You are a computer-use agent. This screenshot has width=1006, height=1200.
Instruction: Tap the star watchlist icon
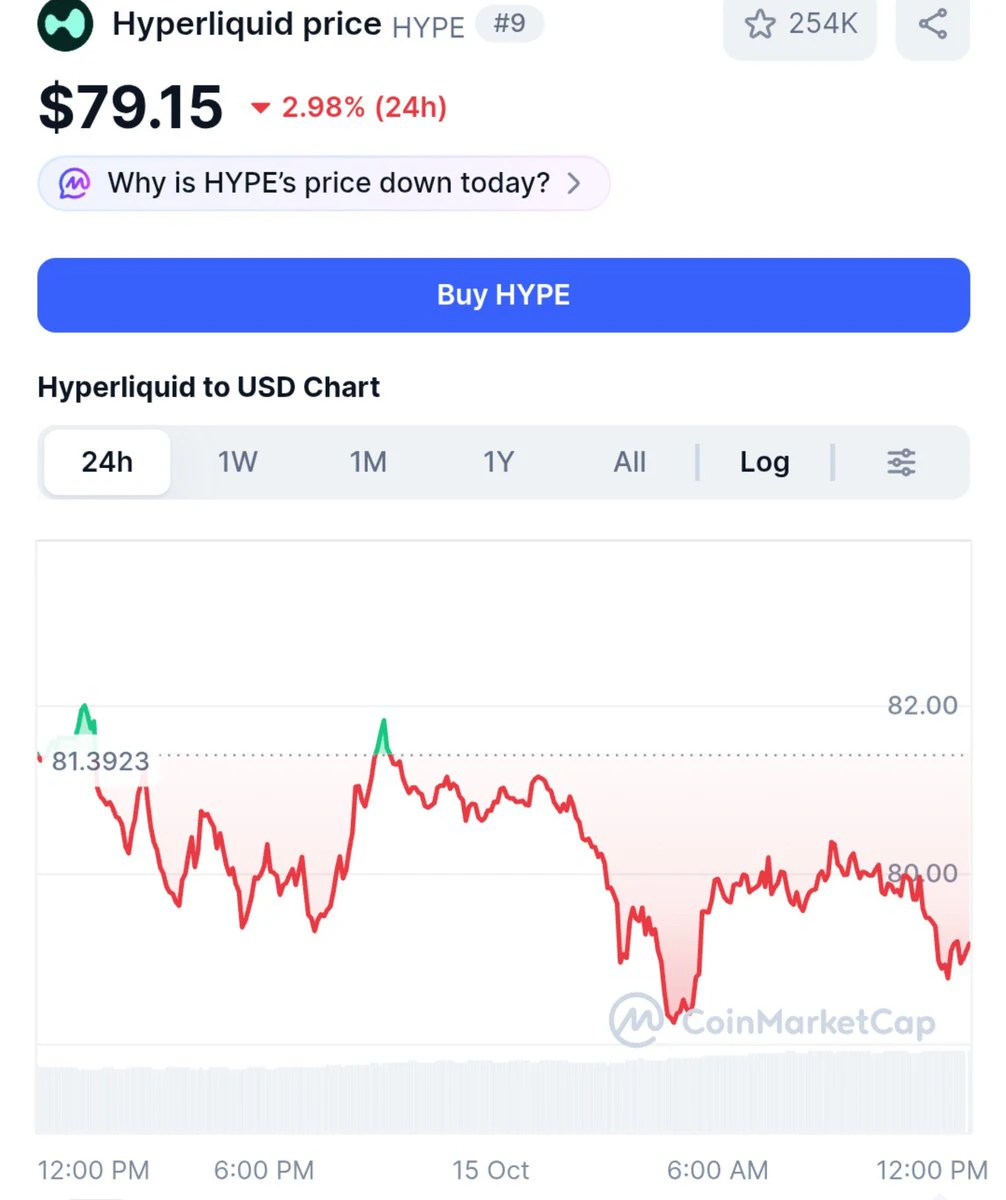(x=760, y=24)
